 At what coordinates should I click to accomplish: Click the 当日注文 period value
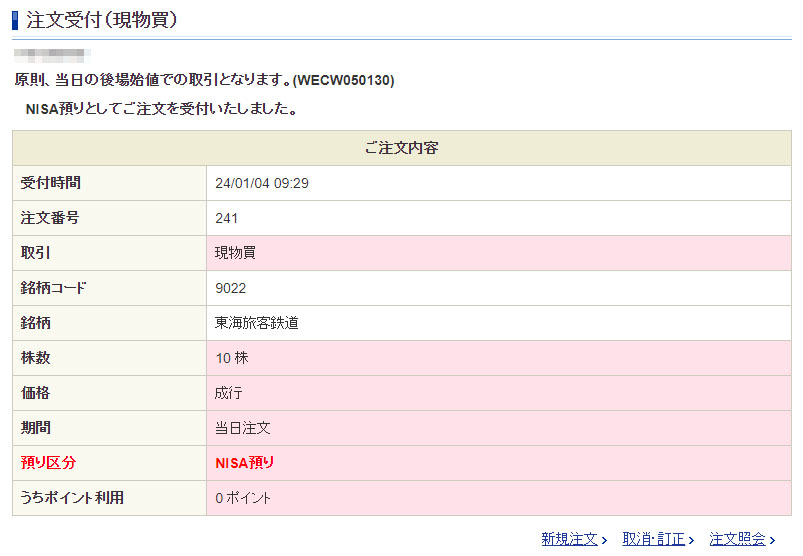pyautogui.click(x=243, y=428)
